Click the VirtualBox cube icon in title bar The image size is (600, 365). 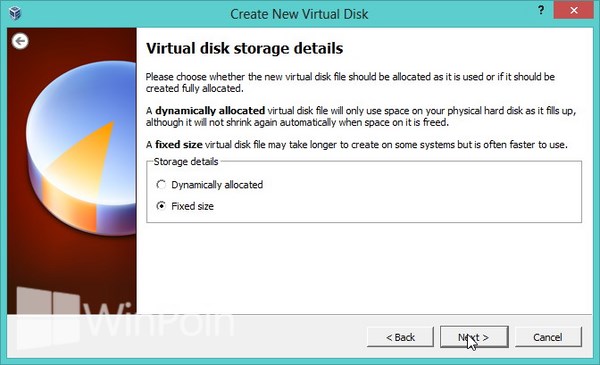15,13
